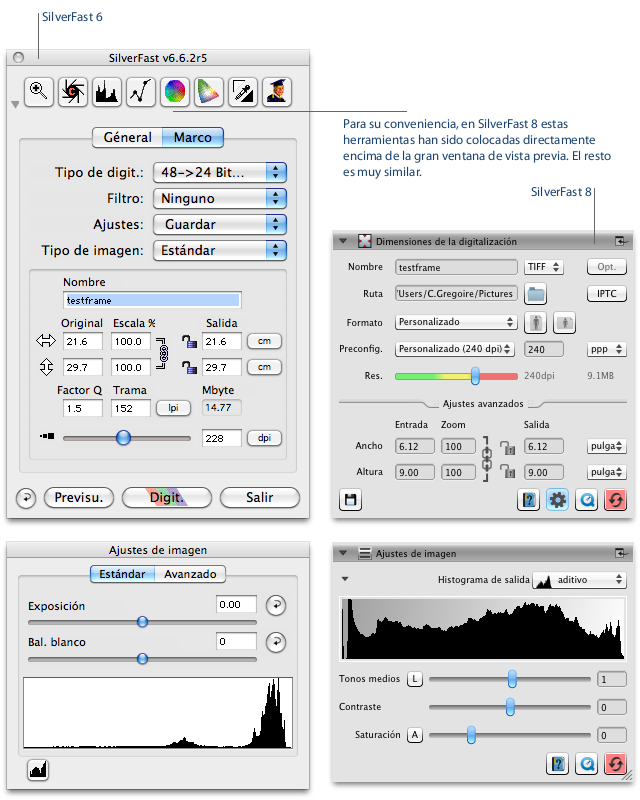Click the save disk icon in Dimensiones panel
Image resolution: width=640 pixels, height=800 pixels.
click(351, 500)
